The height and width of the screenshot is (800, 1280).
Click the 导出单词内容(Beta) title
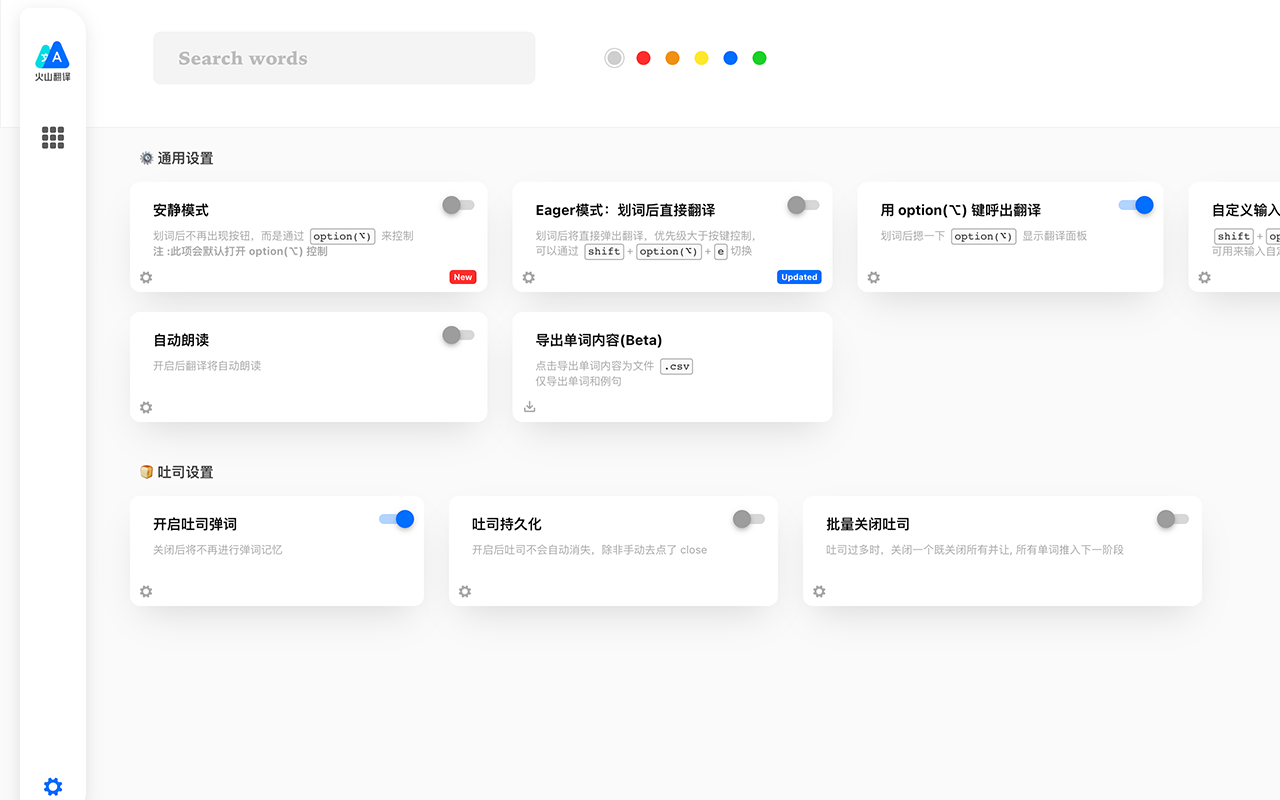pos(599,340)
